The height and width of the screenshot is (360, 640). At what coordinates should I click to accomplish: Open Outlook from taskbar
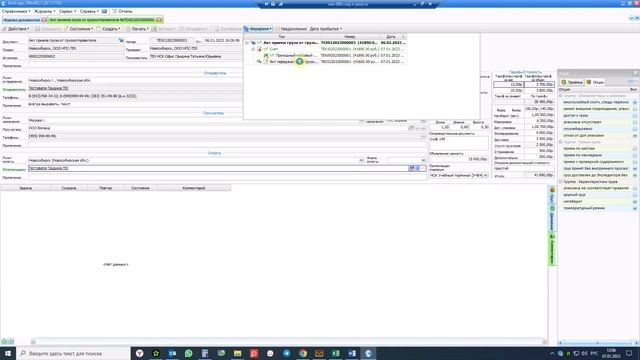172,353
